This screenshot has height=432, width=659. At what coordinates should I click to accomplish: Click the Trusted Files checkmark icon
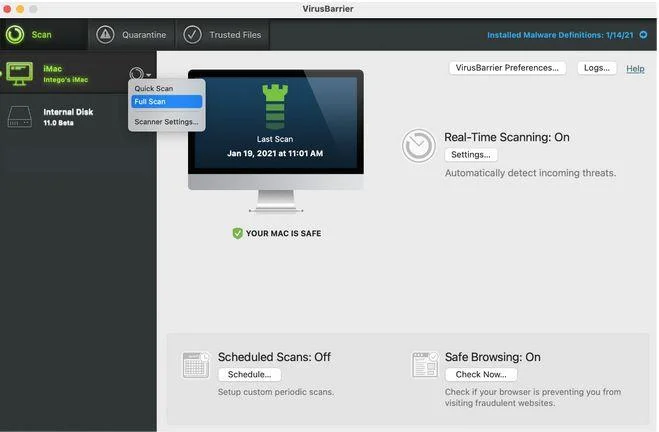coord(192,35)
